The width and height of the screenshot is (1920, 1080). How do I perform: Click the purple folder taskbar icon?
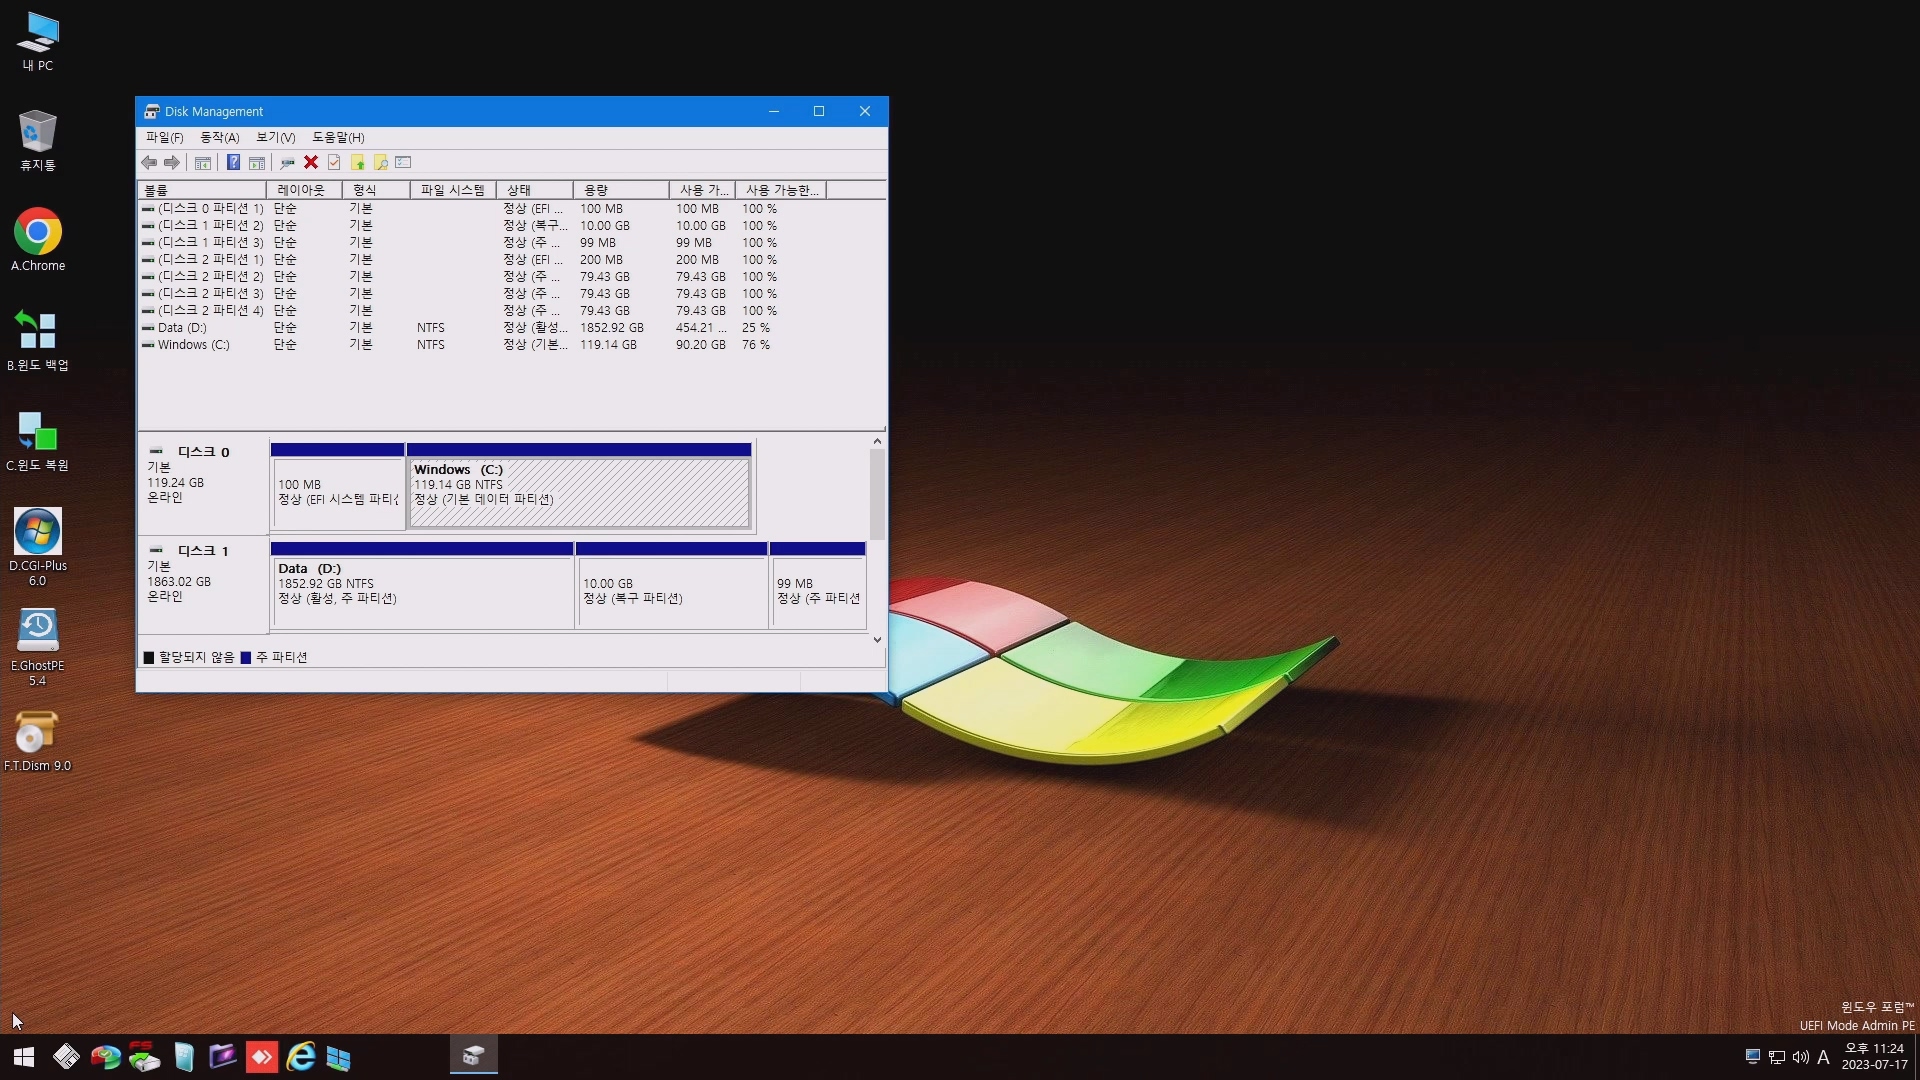pyautogui.click(x=222, y=1057)
